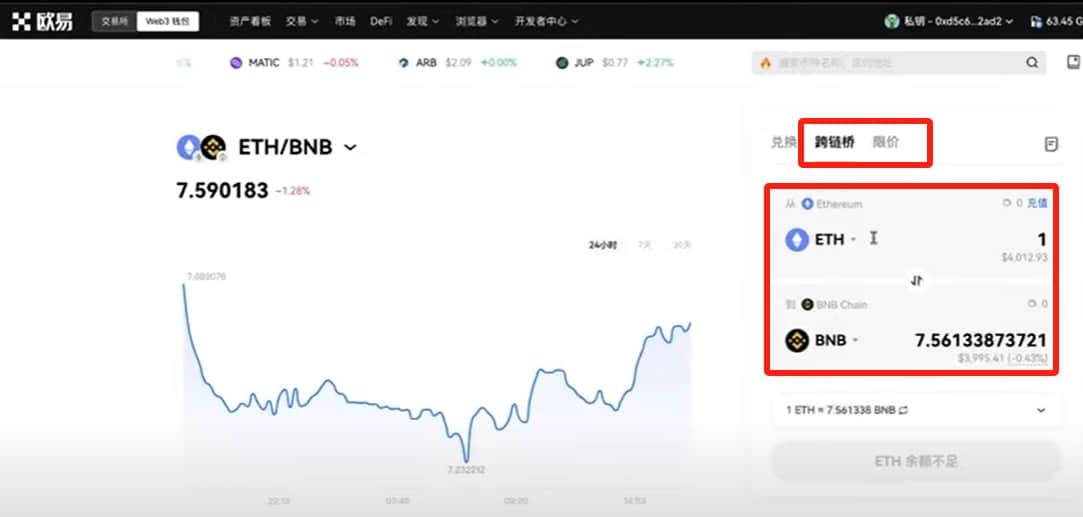Open the panel icon right of the search bar
Image resolution: width=1083 pixels, height=517 pixels.
pyautogui.click(x=1073, y=62)
